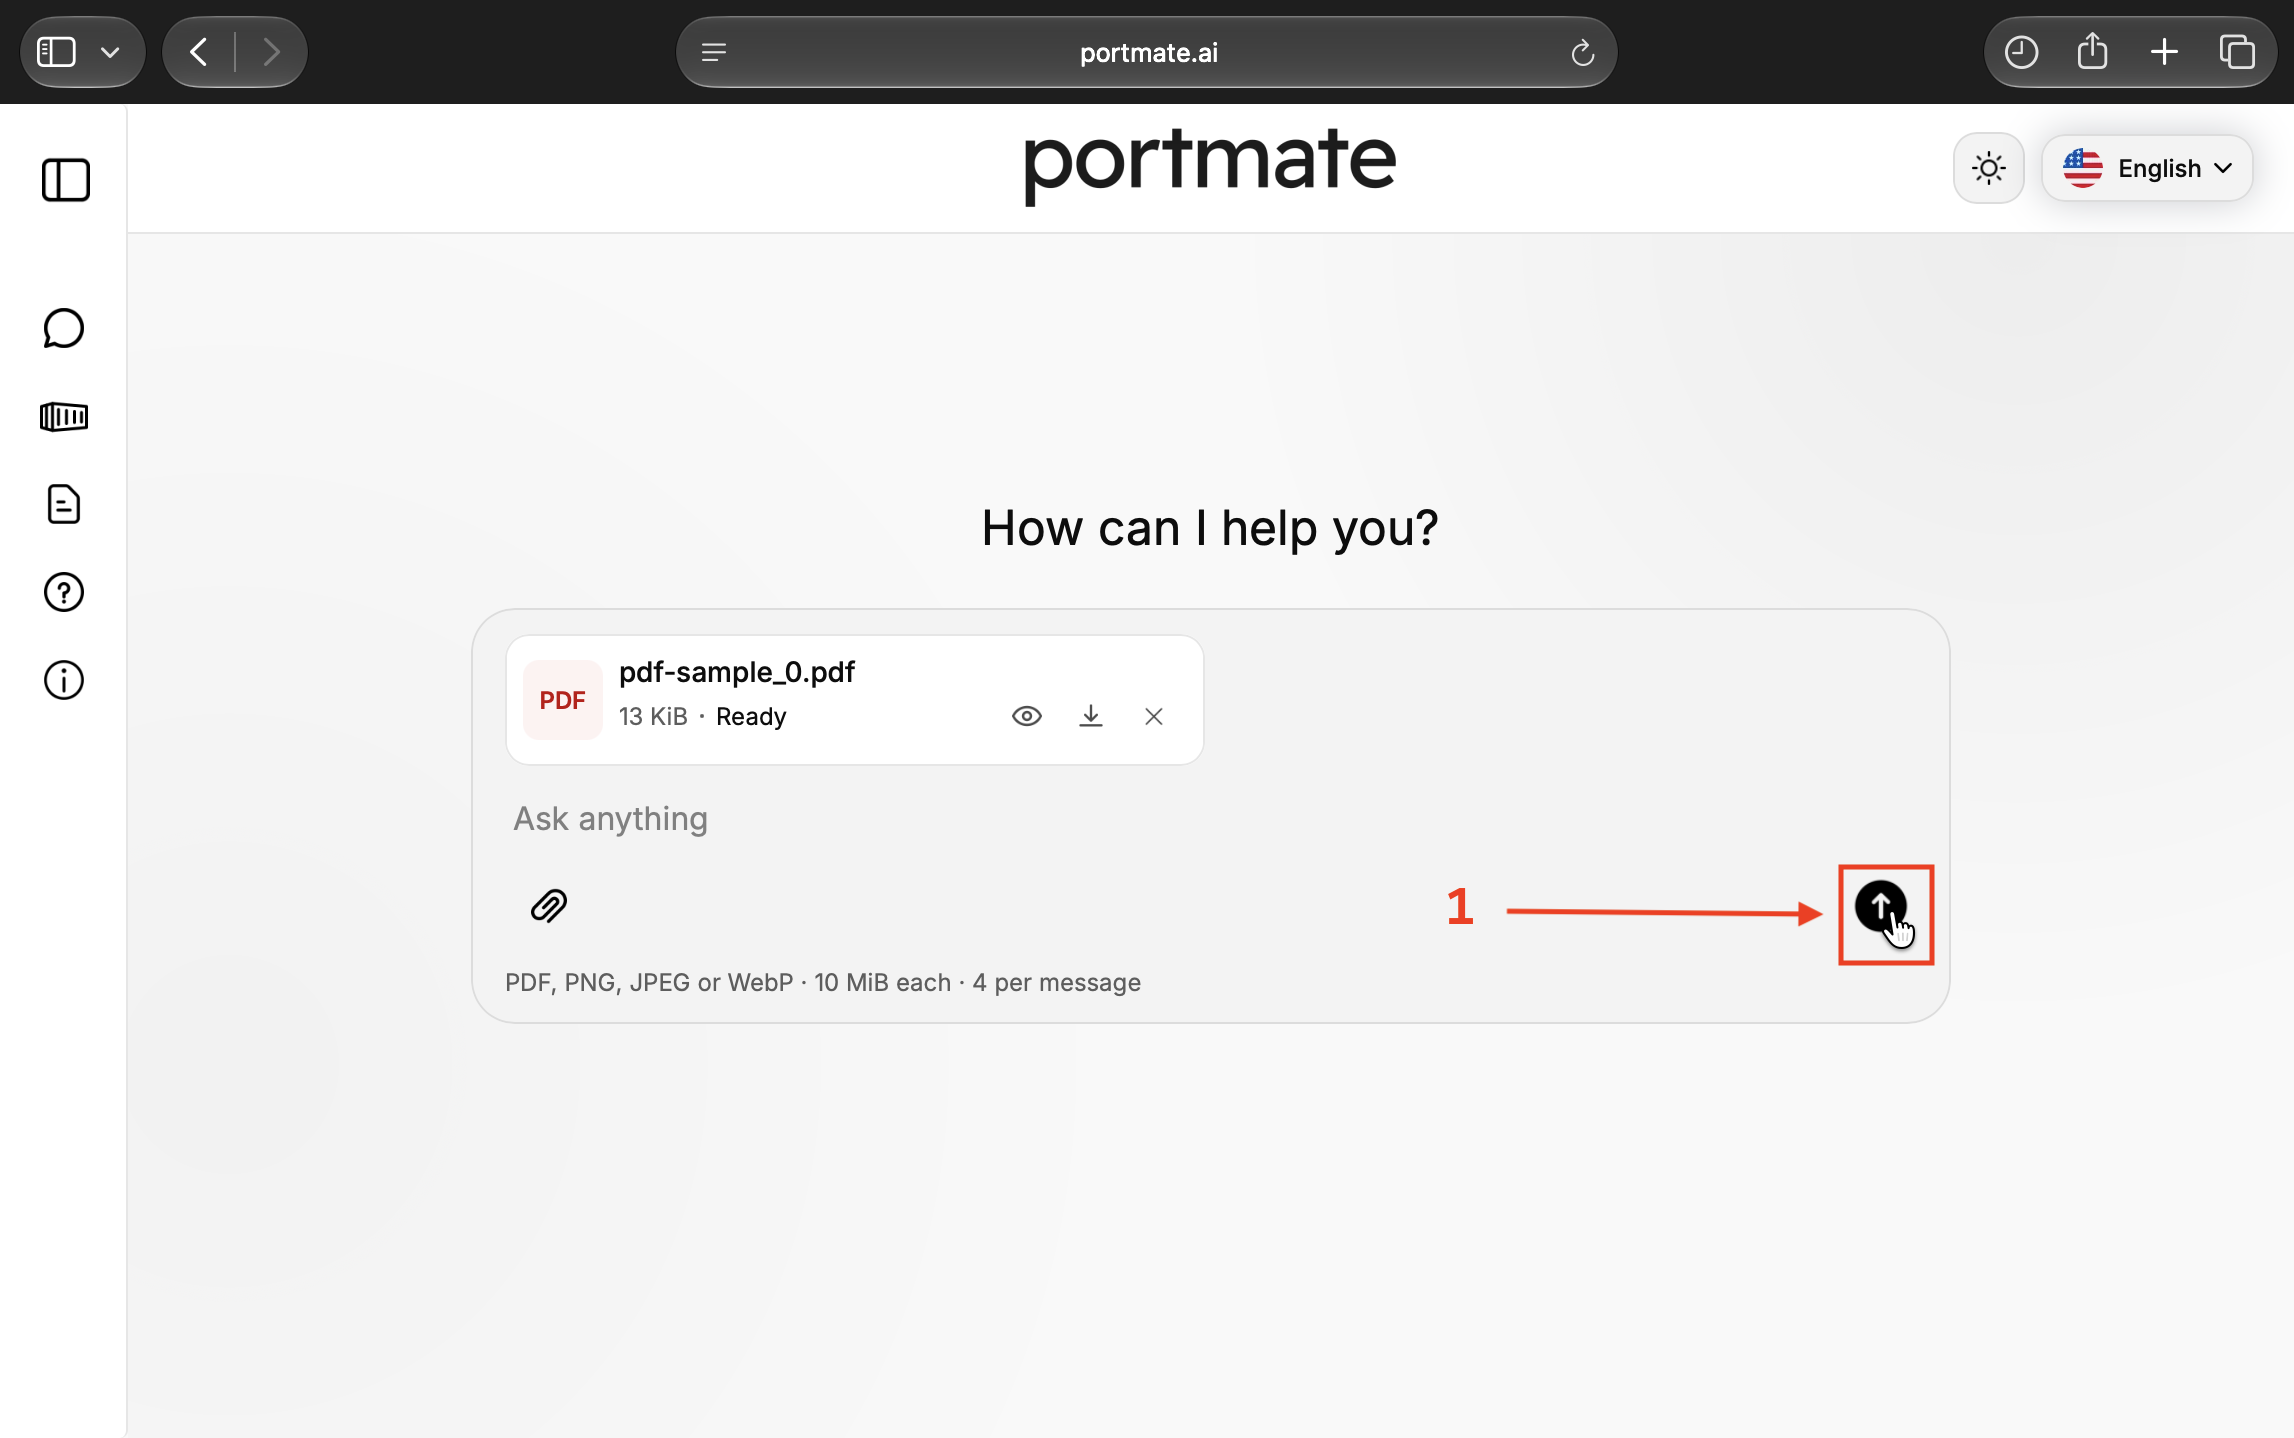2294x1438 pixels.
Task: Open Safari reader page menu icon
Action: click(714, 52)
